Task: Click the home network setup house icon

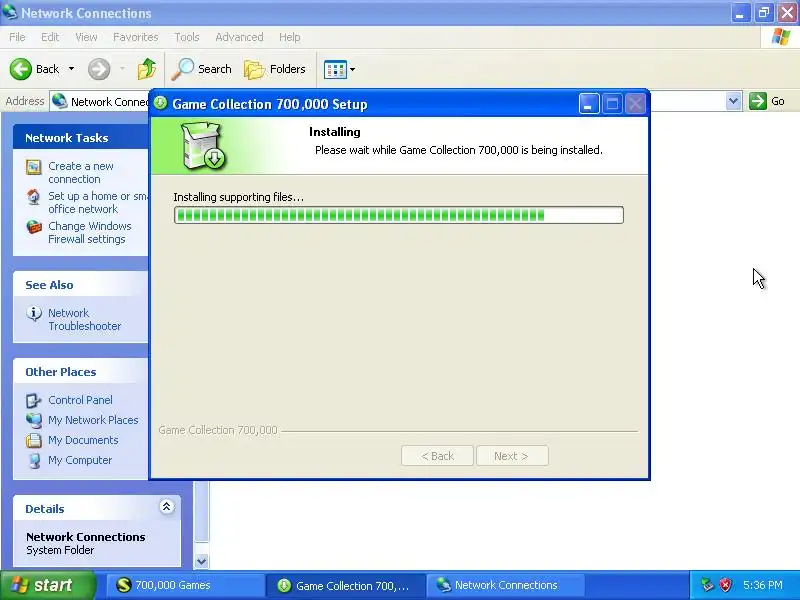Action: pyautogui.click(x=34, y=196)
